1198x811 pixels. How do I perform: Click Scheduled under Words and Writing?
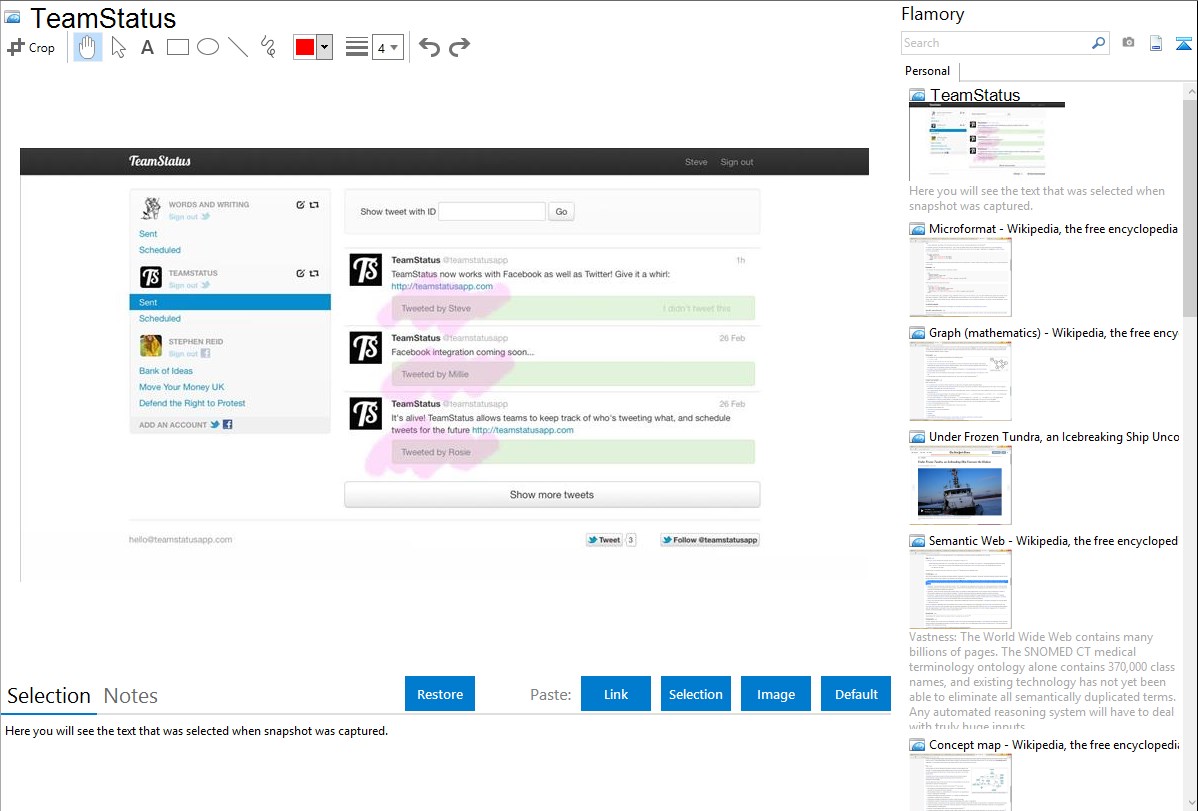(x=160, y=250)
